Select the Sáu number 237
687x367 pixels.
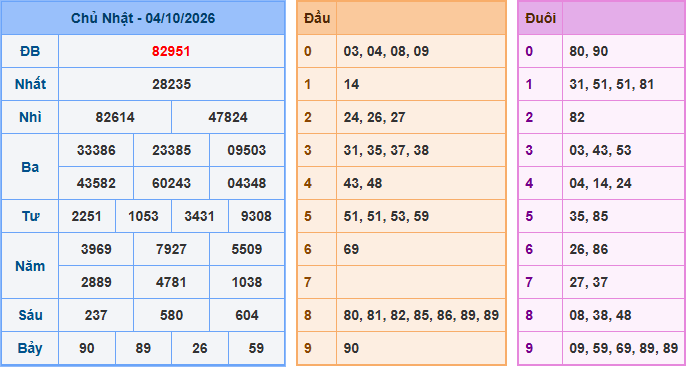(96, 315)
